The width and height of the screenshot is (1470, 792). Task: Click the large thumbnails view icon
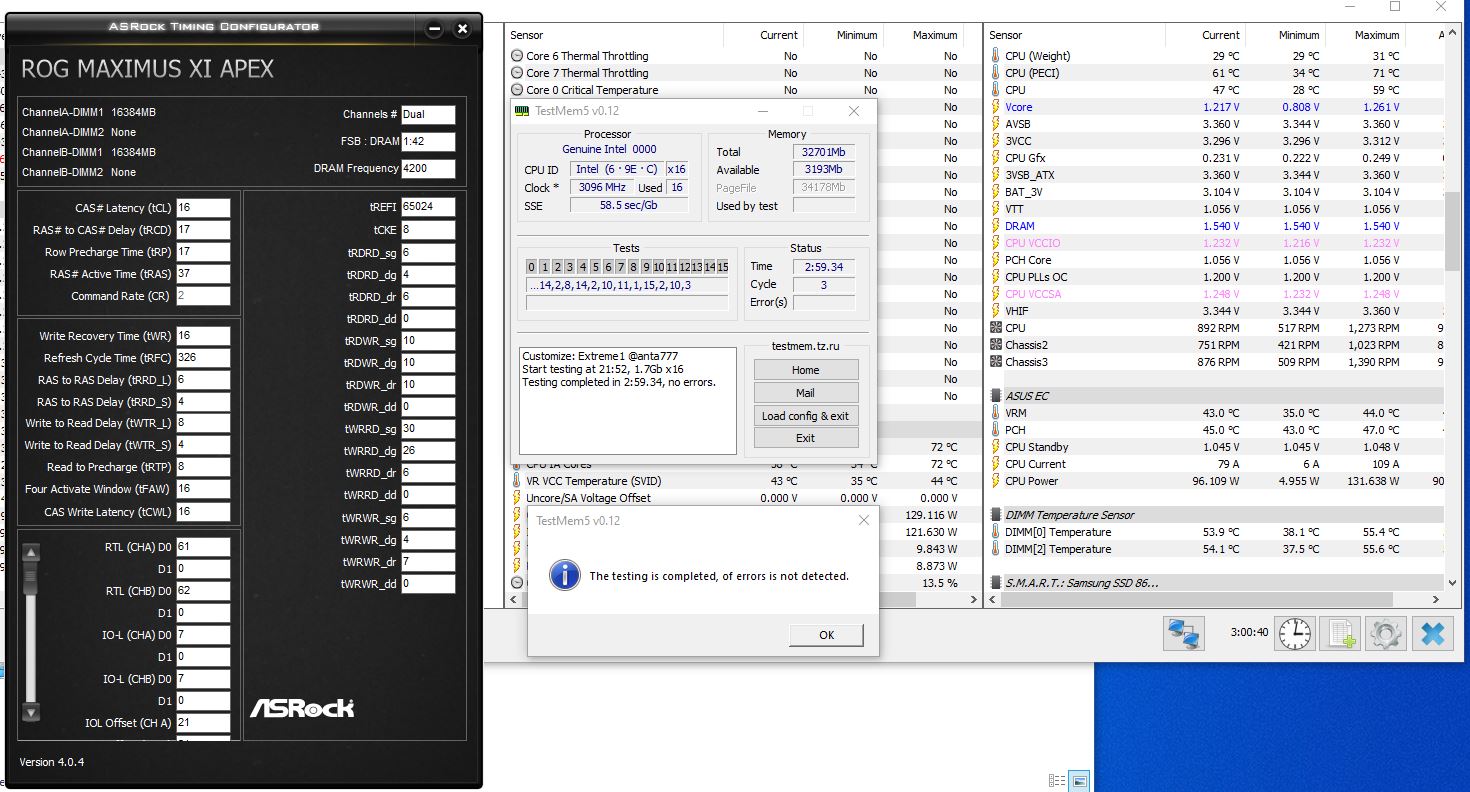pos(1079,780)
